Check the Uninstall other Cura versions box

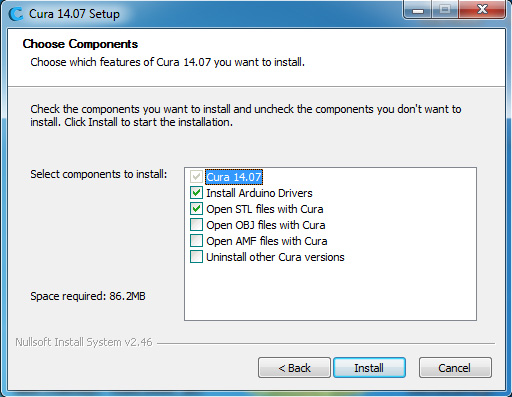(x=196, y=257)
